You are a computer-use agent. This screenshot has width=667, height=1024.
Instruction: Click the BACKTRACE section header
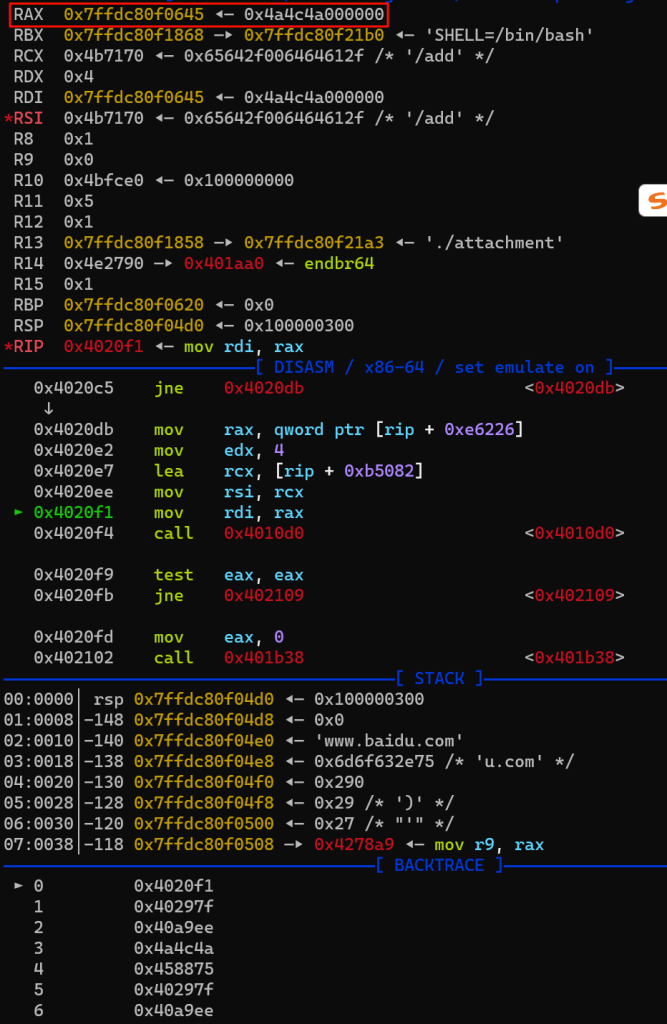441,865
